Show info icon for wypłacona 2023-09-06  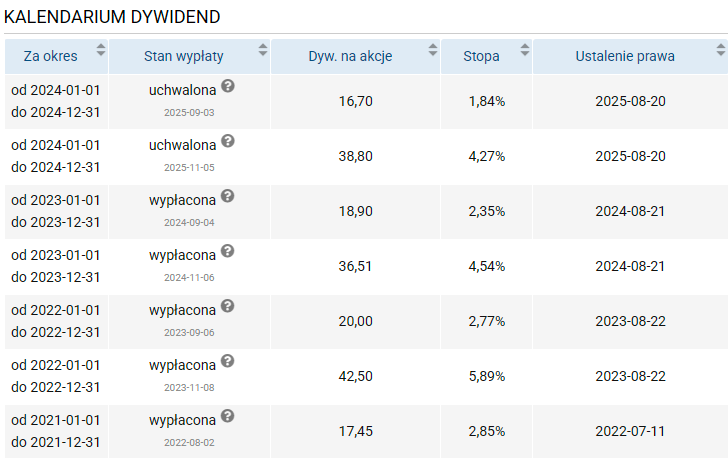click(228, 306)
